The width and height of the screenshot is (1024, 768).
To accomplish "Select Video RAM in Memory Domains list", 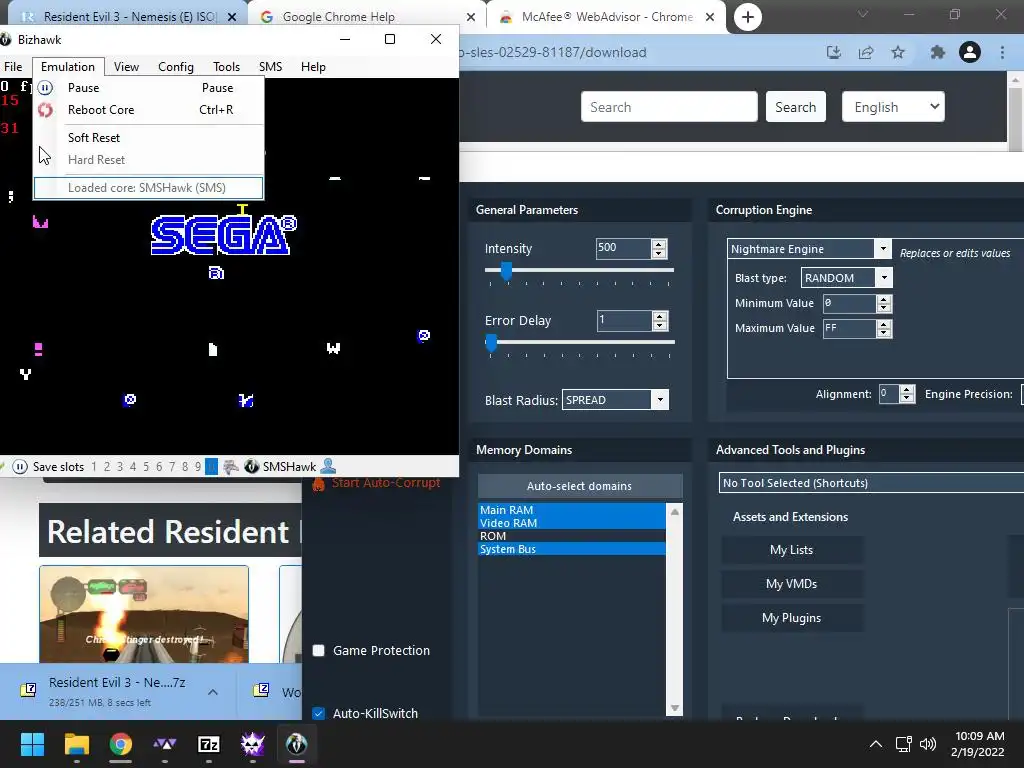I will coord(571,522).
